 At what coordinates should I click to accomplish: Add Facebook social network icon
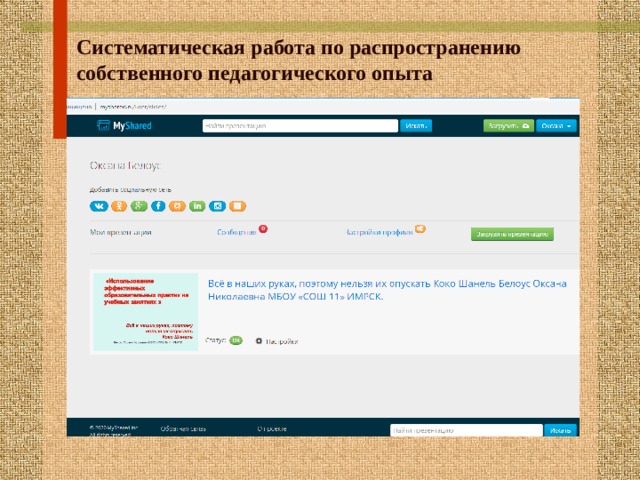pos(158,206)
